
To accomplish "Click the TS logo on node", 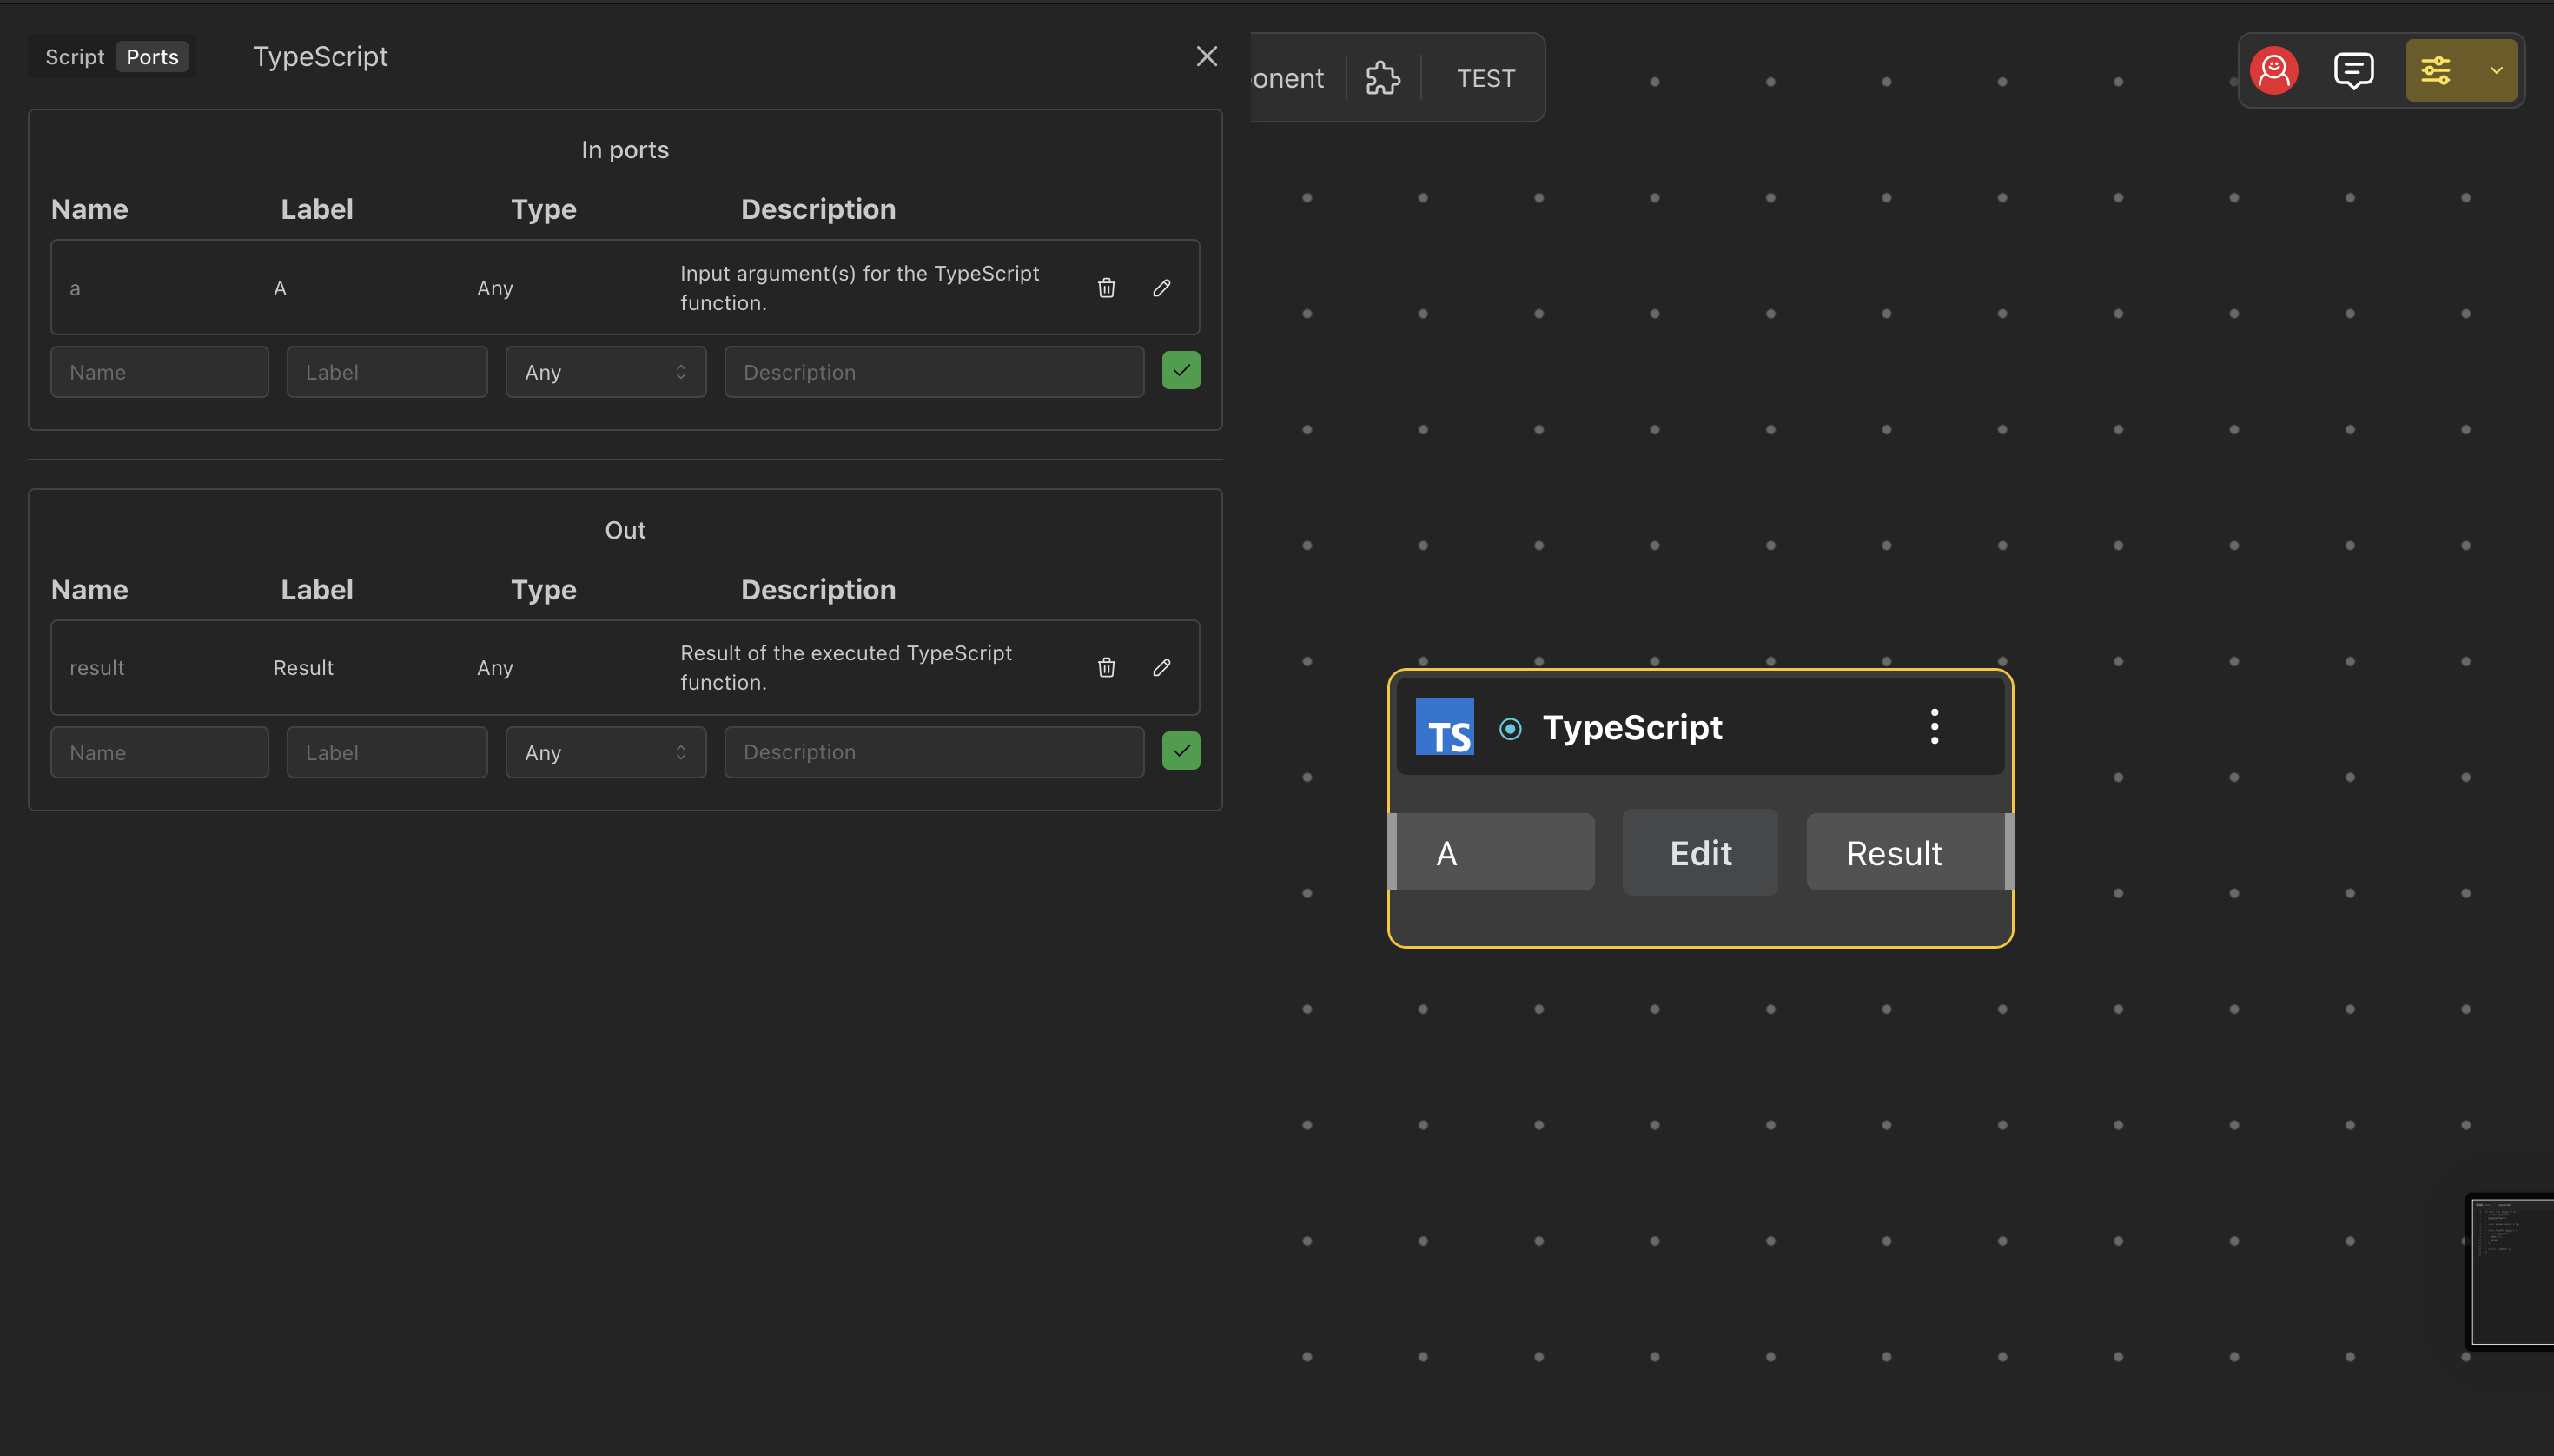I will 1444,727.
